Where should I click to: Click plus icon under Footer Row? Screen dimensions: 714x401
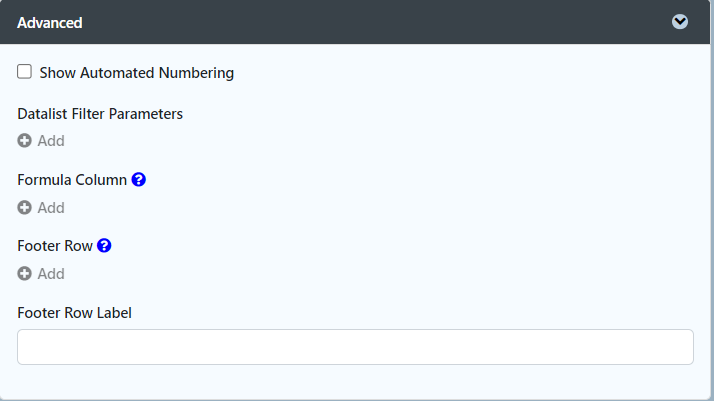click(25, 274)
